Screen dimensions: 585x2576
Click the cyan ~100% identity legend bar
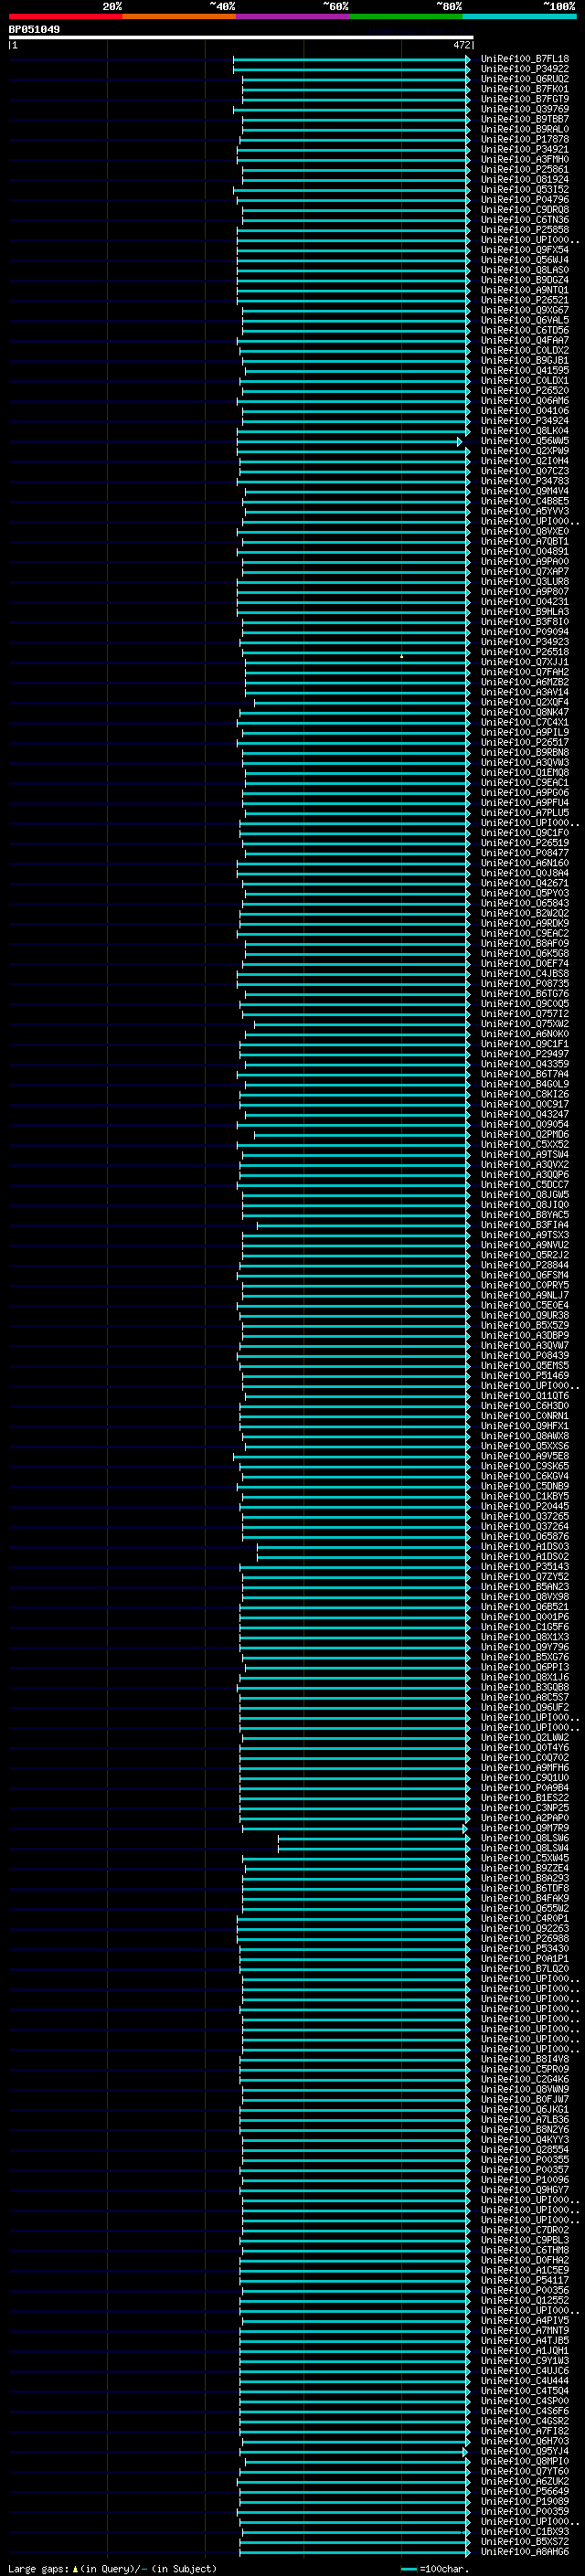[520, 16]
